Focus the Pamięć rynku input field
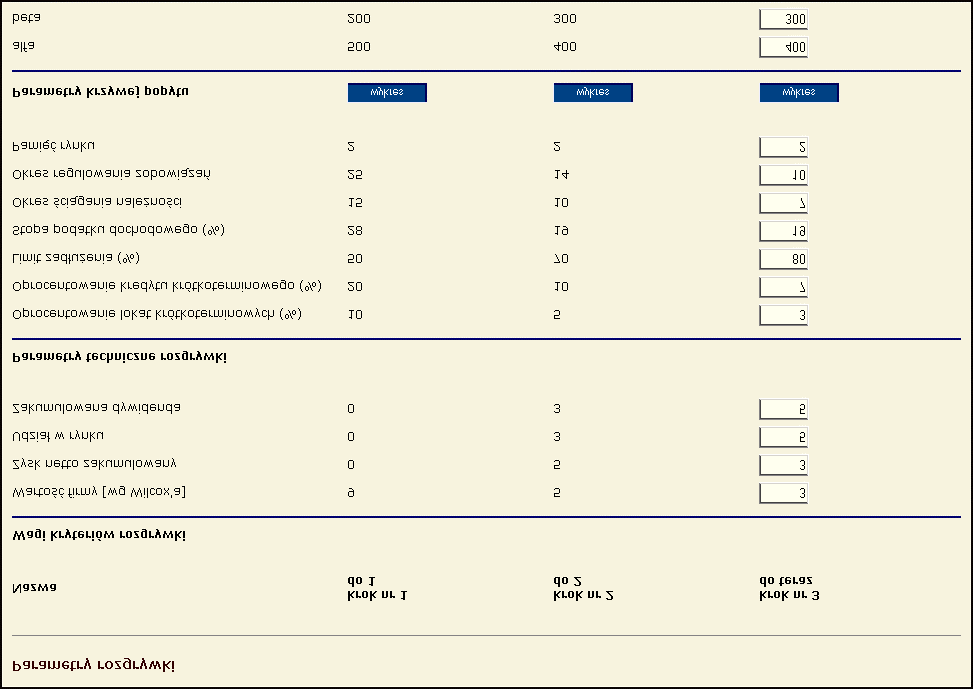This screenshot has height=689, width=973. tap(783, 147)
